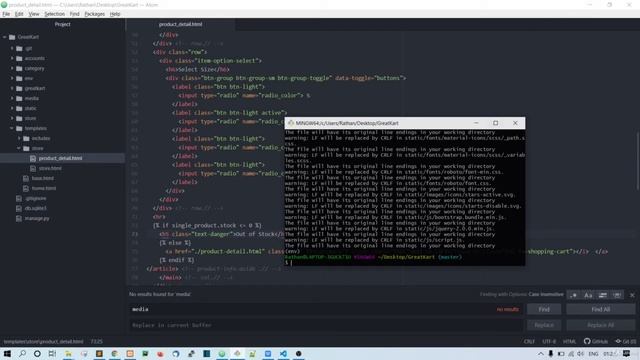Expand the env folder
This screenshot has height=360, width=640.
(12, 78)
